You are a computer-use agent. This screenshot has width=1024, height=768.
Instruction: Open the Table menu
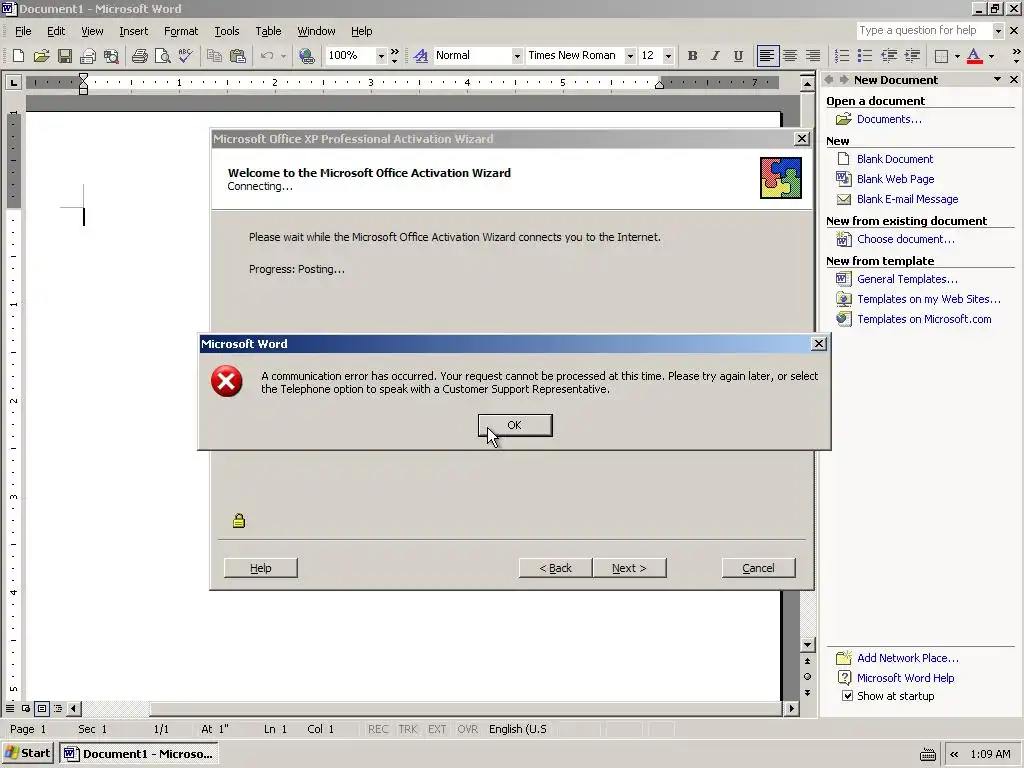coord(268,31)
